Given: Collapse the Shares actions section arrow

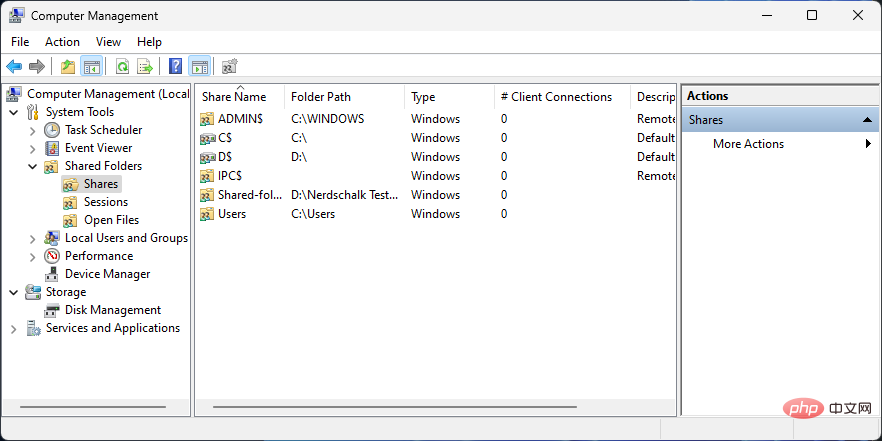Looking at the screenshot, I should click(867, 120).
